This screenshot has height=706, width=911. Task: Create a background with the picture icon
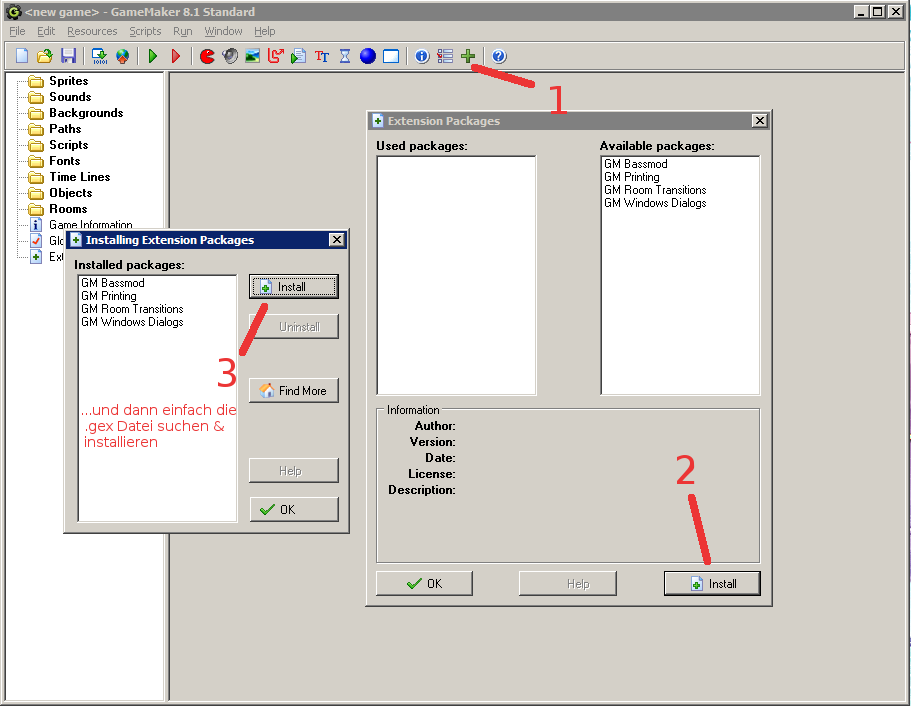tap(253, 56)
